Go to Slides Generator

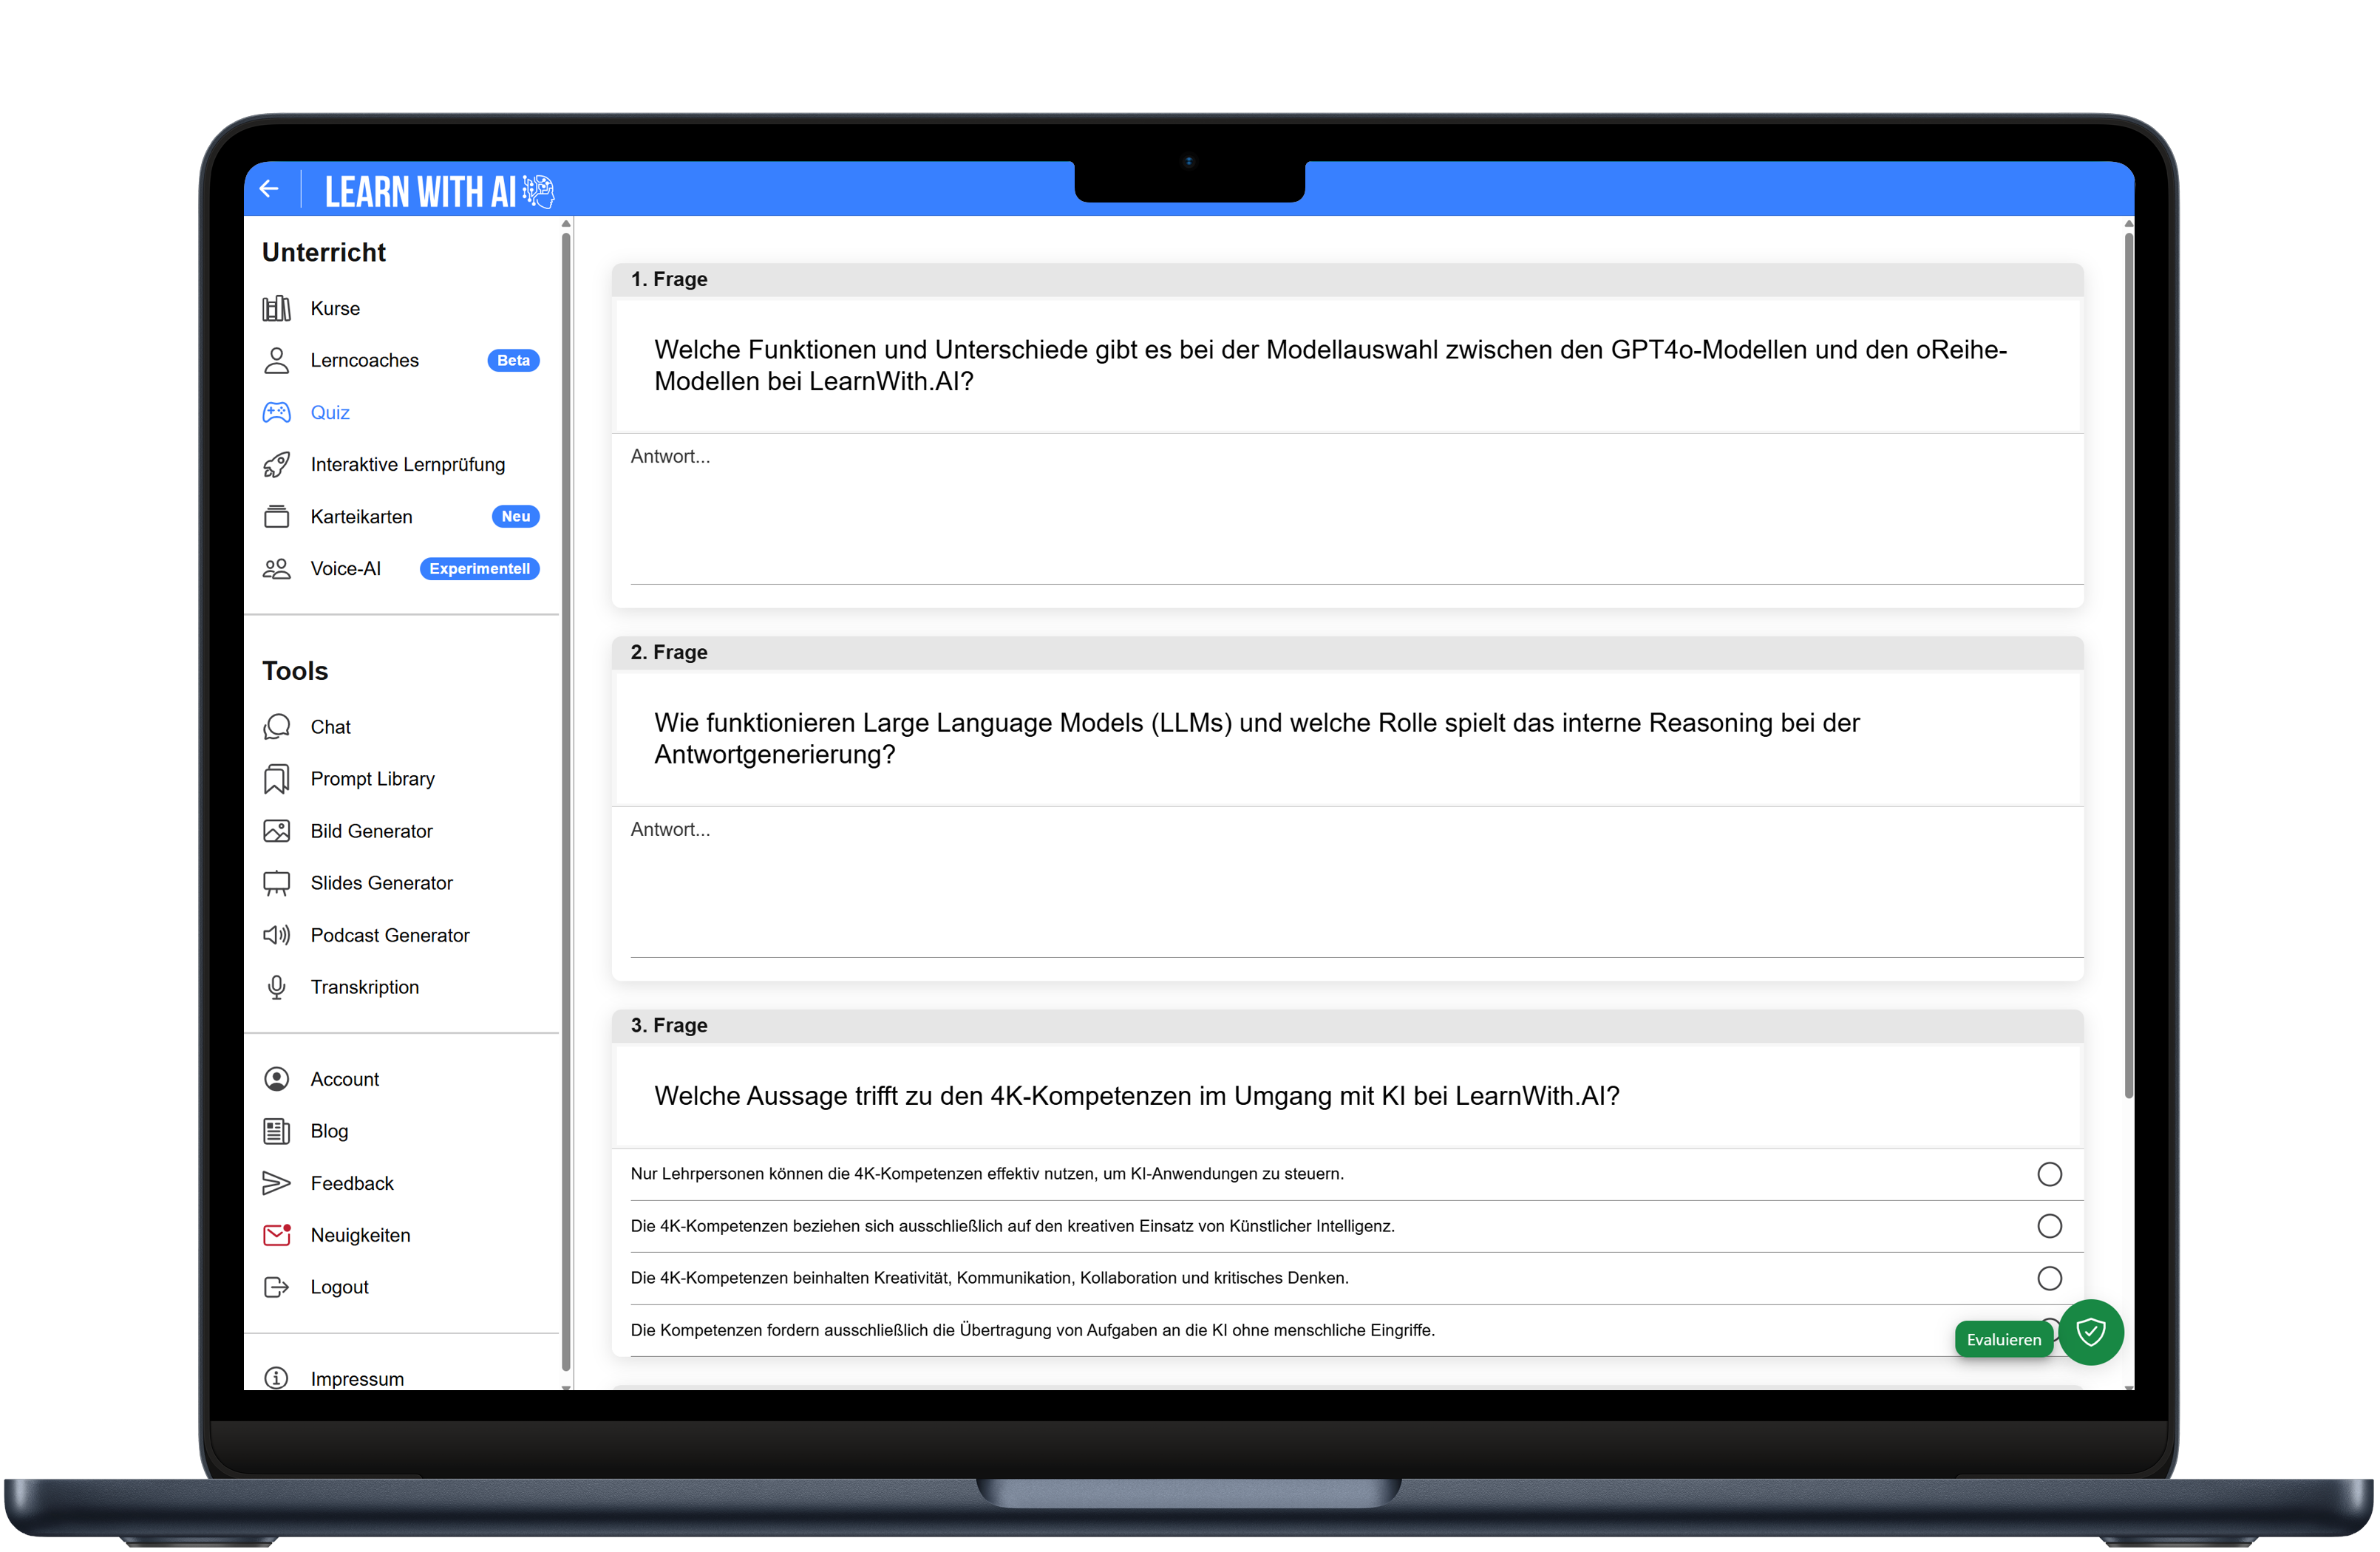pos(381,883)
